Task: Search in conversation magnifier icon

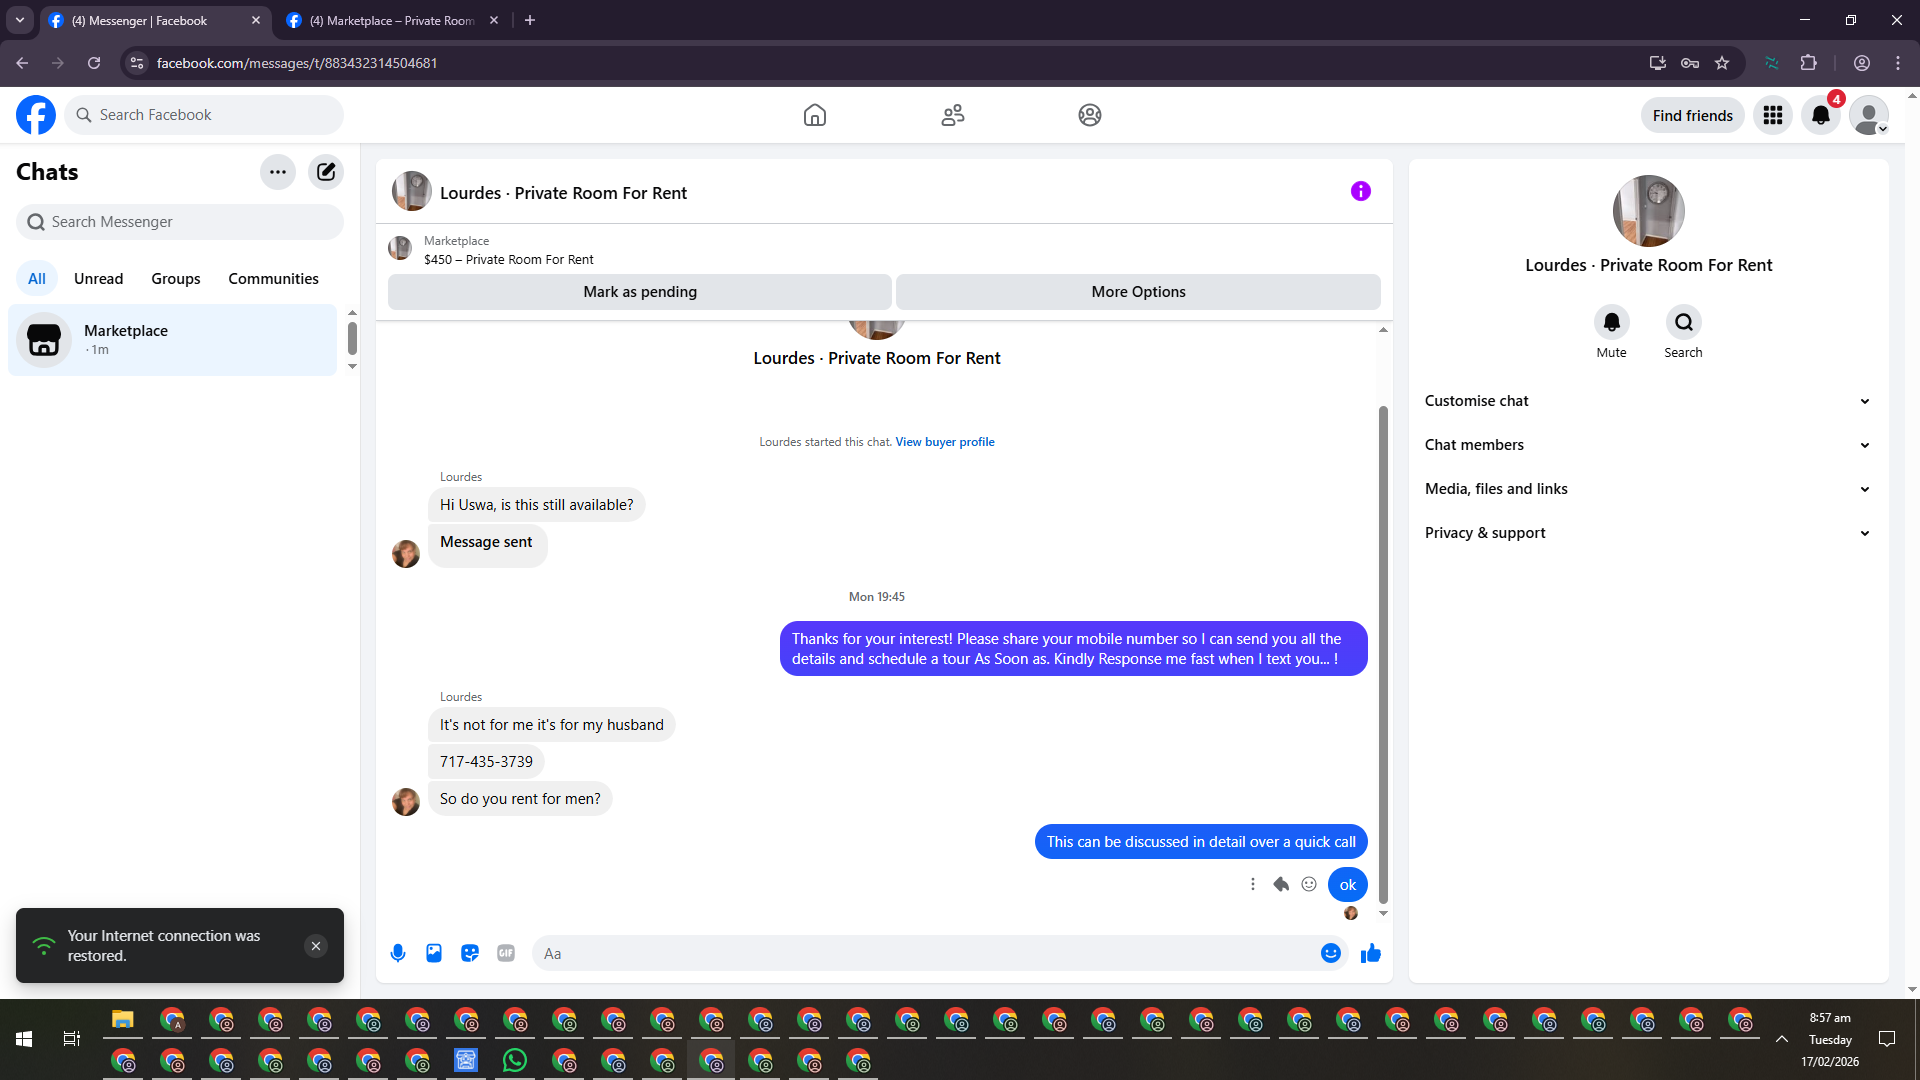Action: coord(1684,322)
